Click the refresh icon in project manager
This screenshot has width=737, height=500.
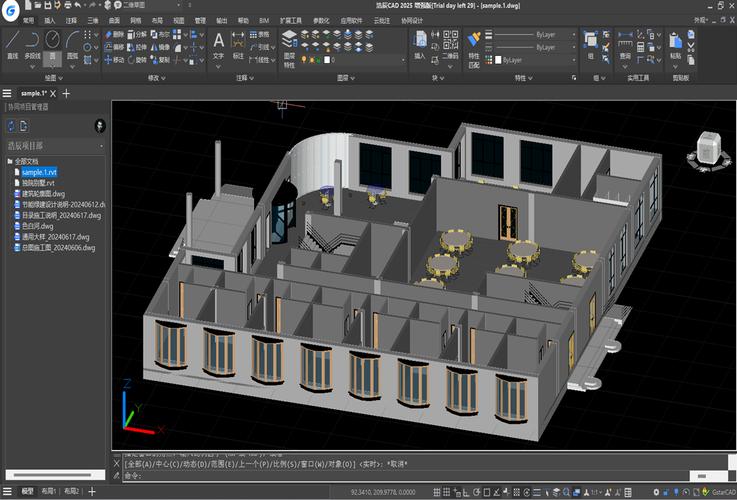click(11, 125)
